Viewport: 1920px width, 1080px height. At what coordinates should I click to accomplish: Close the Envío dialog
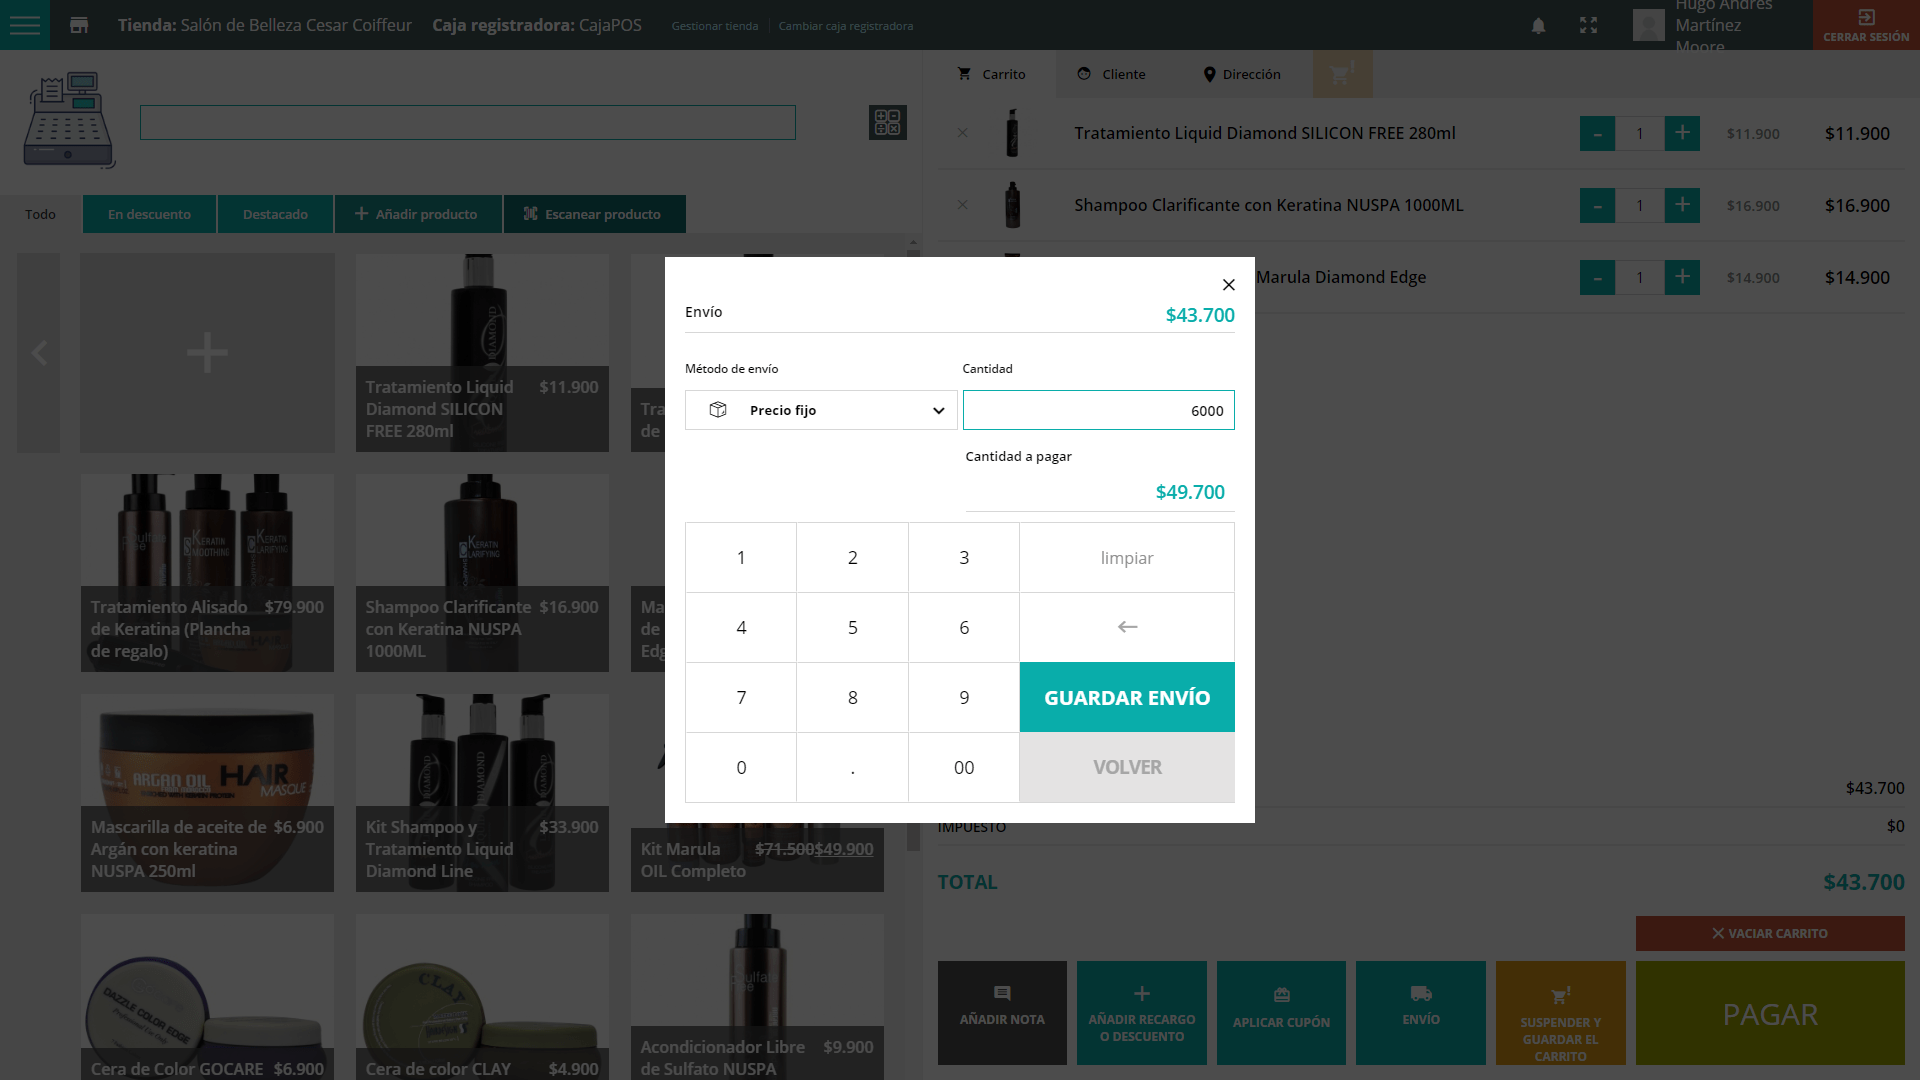point(1229,285)
